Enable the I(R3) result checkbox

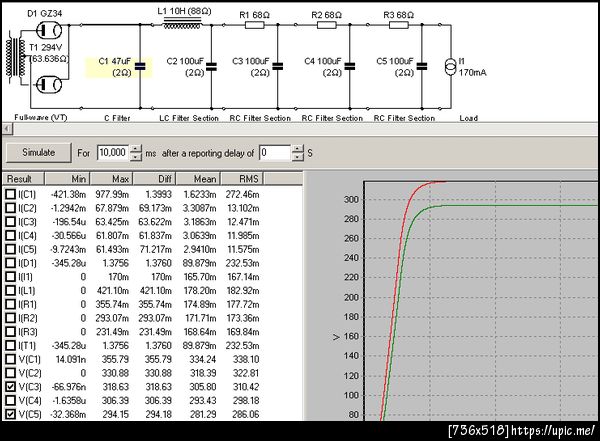tap(10, 332)
